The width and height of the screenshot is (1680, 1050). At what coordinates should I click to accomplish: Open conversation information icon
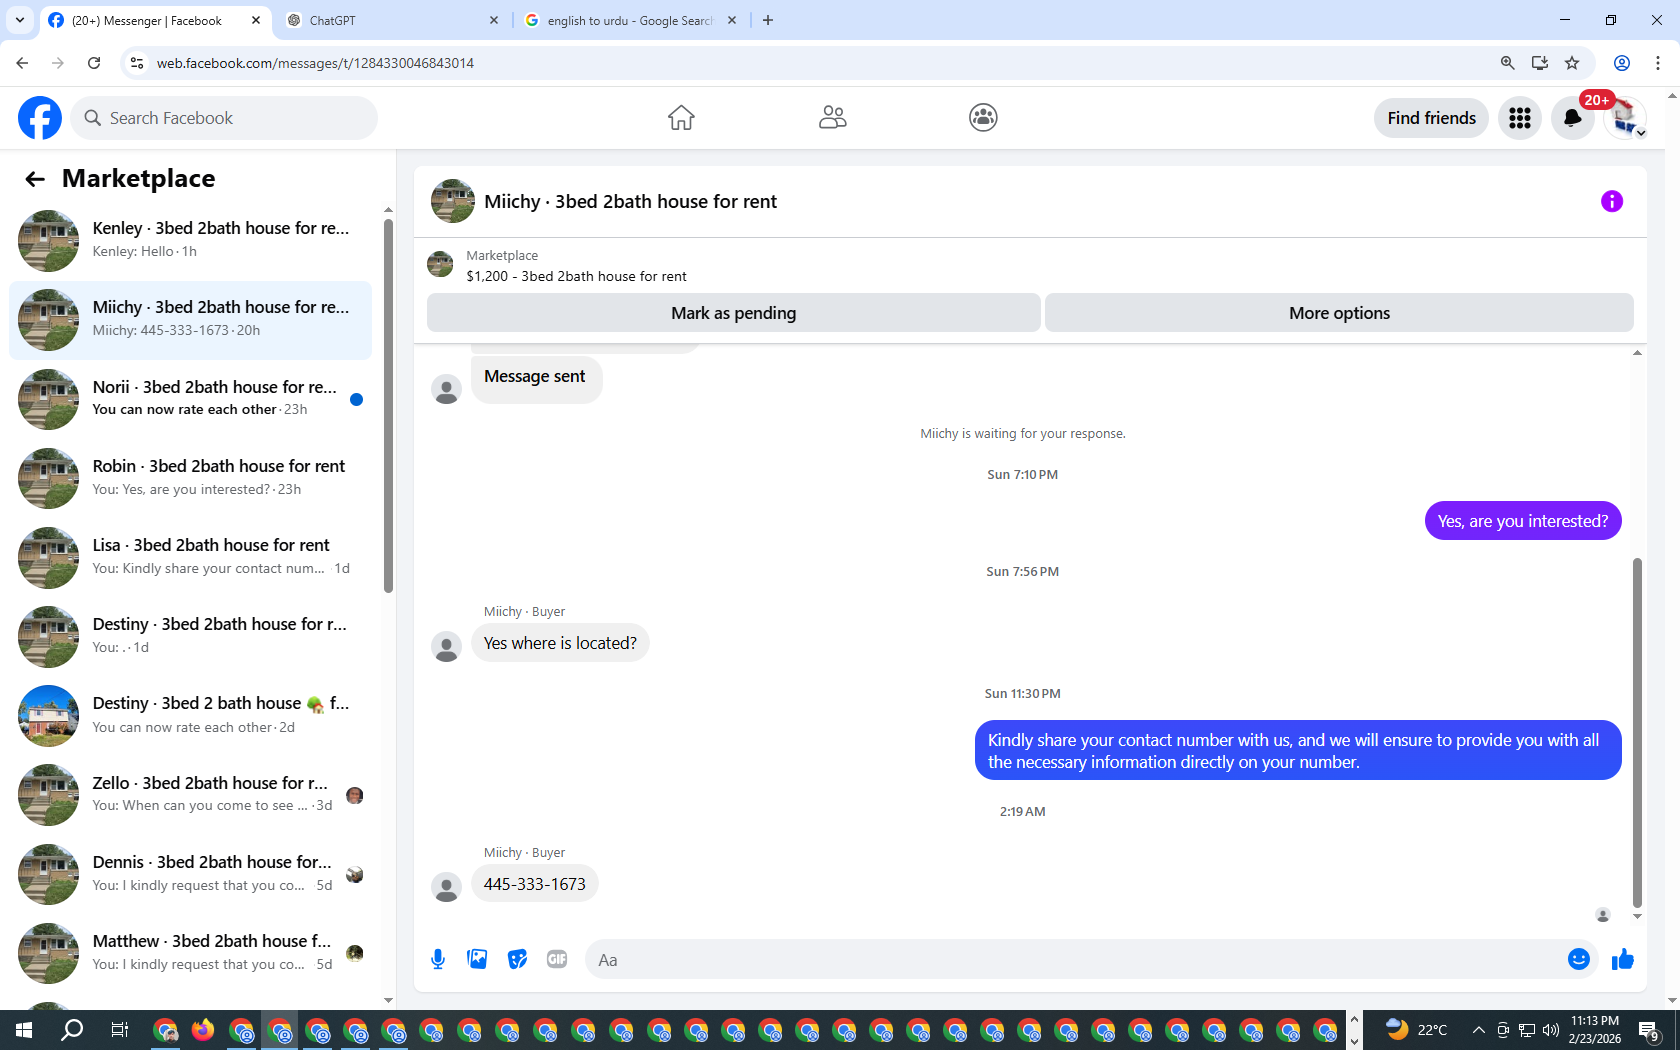point(1612,201)
